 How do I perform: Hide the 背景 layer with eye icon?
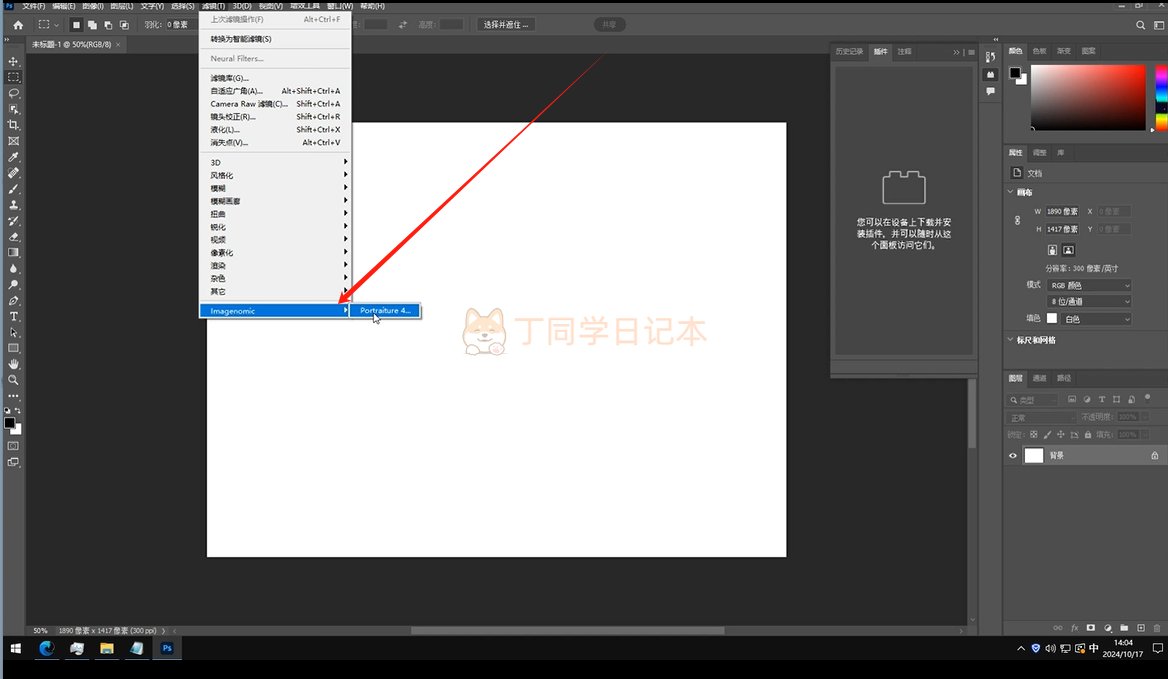tap(1013, 455)
